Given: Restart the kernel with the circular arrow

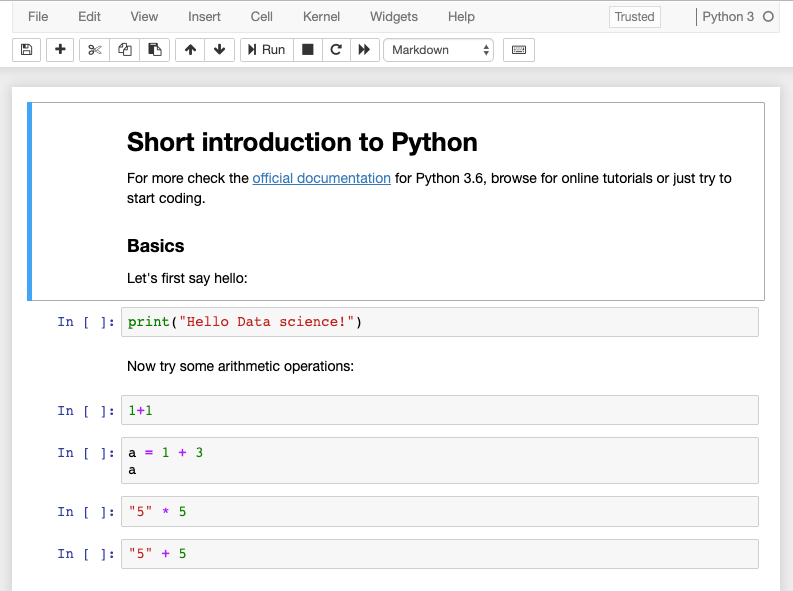Looking at the screenshot, I should click(336, 50).
